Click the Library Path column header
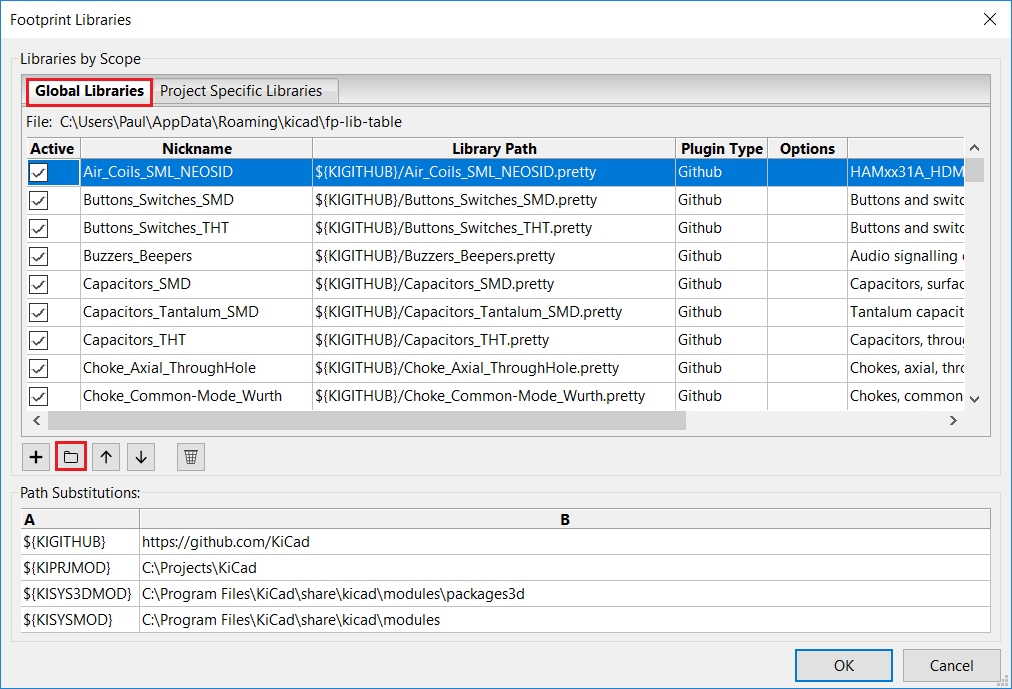The width and height of the screenshot is (1012, 689). point(494,148)
